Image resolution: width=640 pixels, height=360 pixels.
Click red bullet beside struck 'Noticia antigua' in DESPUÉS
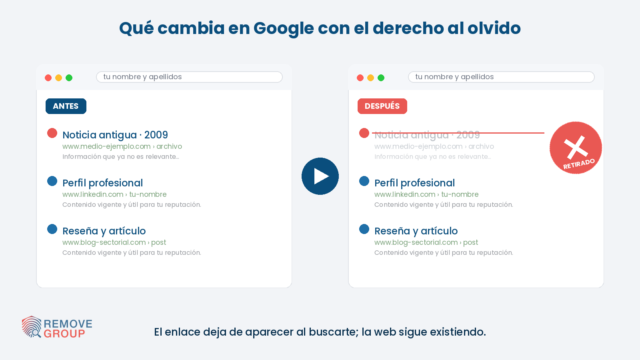[364, 133]
